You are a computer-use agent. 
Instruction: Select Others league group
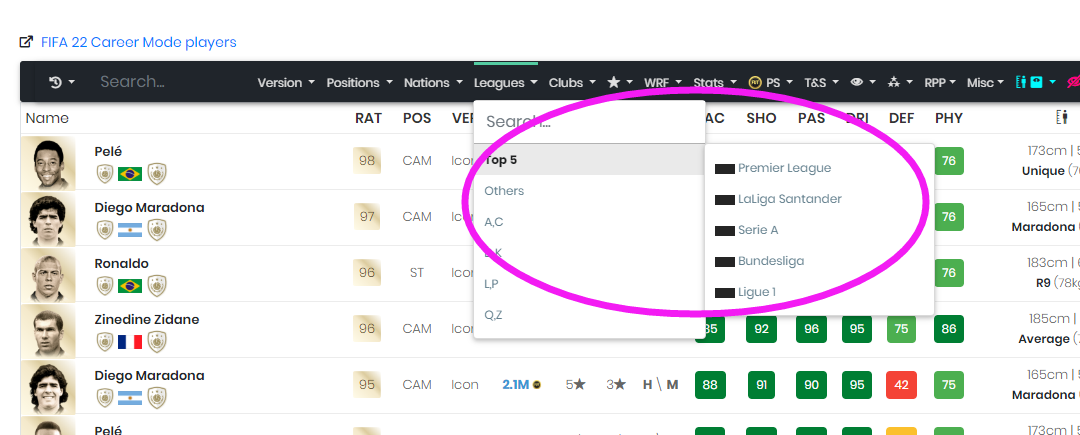pyautogui.click(x=589, y=191)
